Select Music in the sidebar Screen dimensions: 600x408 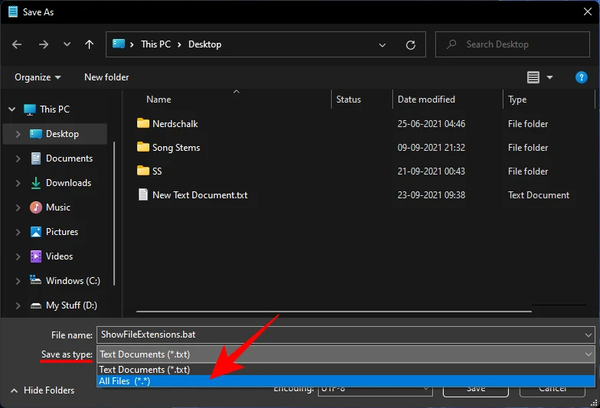tap(58, 207)
